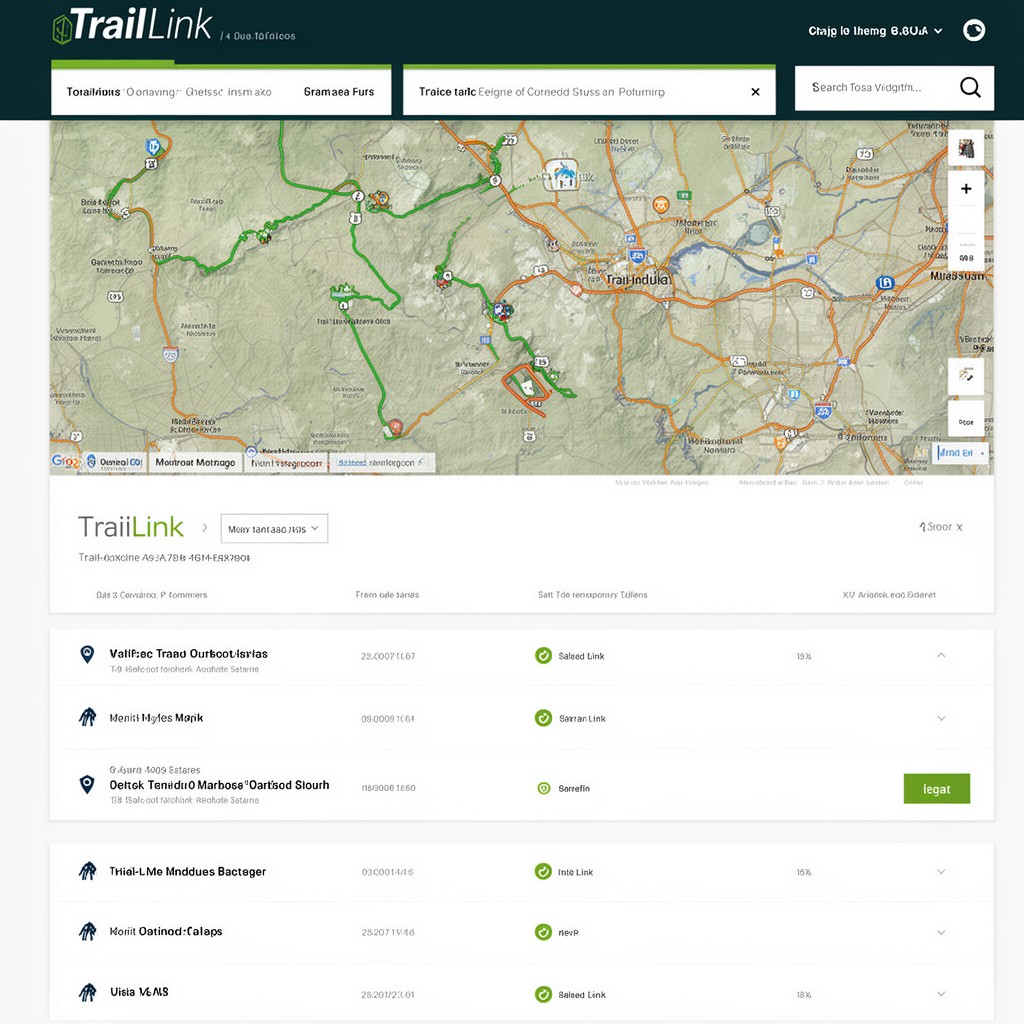Expand the Moriit Oatinod:Calaps row

tap(941, 933)
